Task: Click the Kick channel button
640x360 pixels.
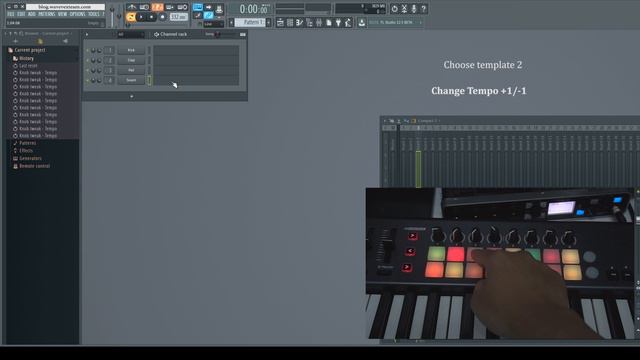Action: tap(131, 50)
